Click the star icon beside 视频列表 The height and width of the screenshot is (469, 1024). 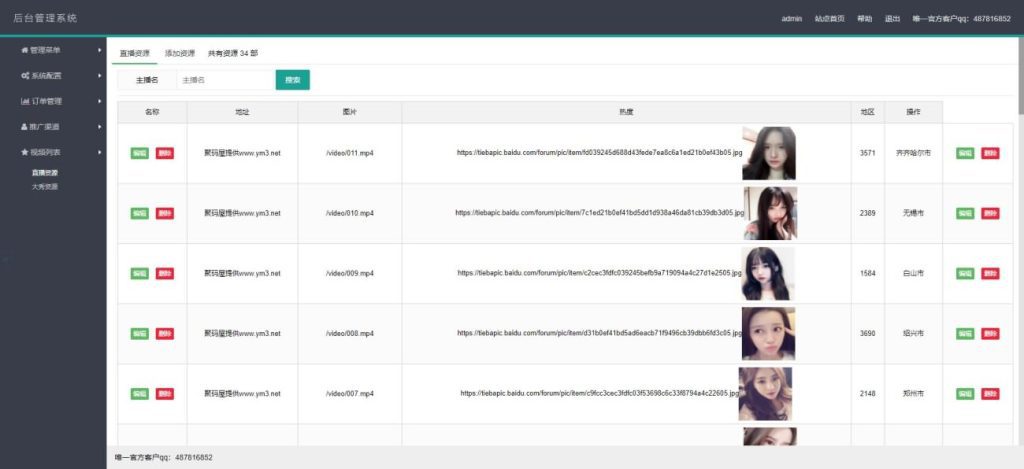point(25,152)
